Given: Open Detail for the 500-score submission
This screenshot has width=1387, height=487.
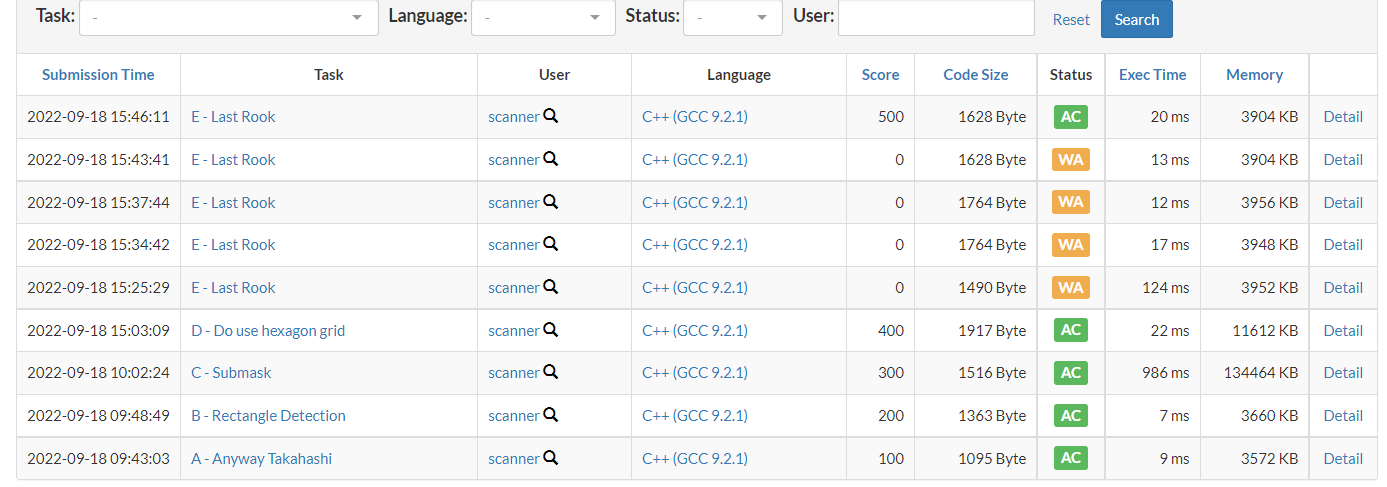Looking at the screenshot, I should pos(1343,117).
